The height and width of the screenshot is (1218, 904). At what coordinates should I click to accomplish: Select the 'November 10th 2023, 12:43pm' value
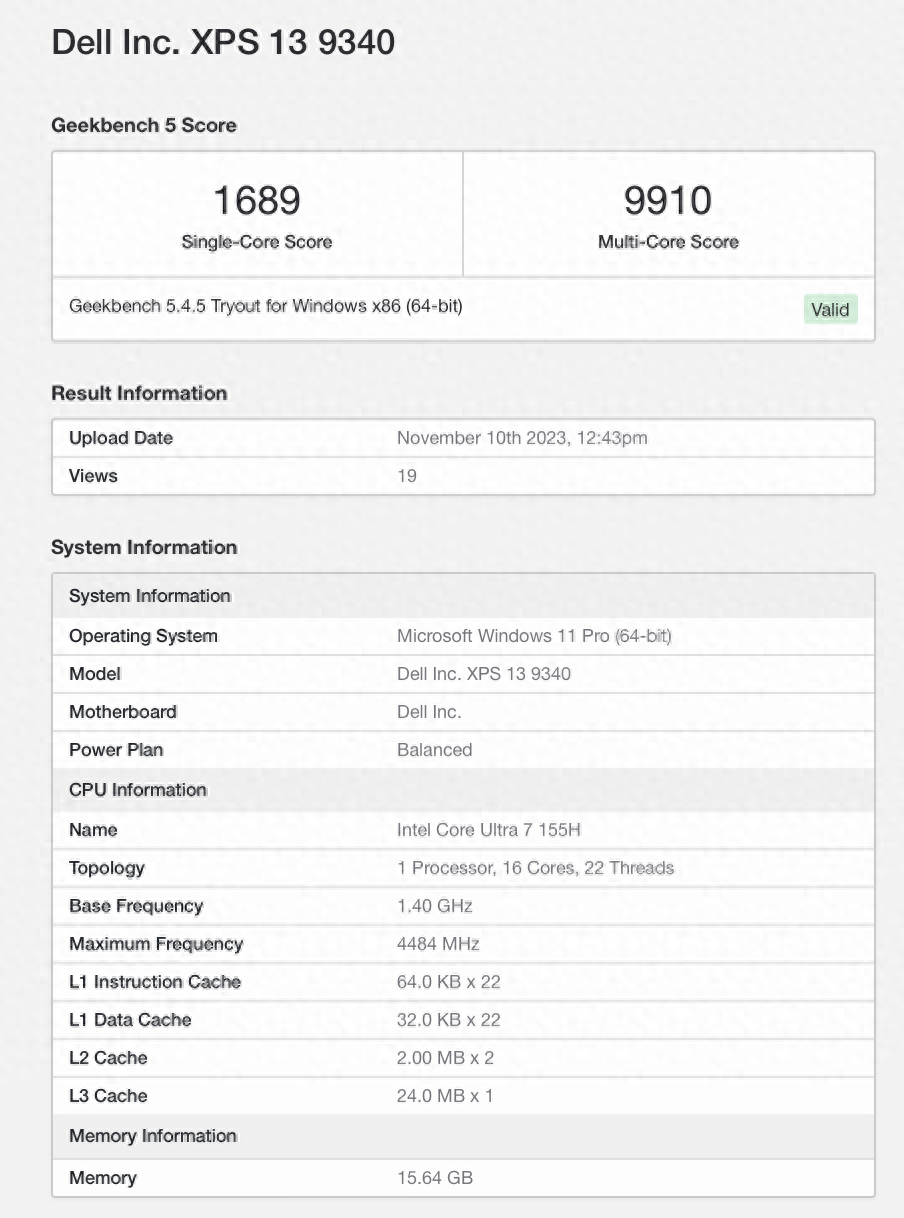(522, 438)
